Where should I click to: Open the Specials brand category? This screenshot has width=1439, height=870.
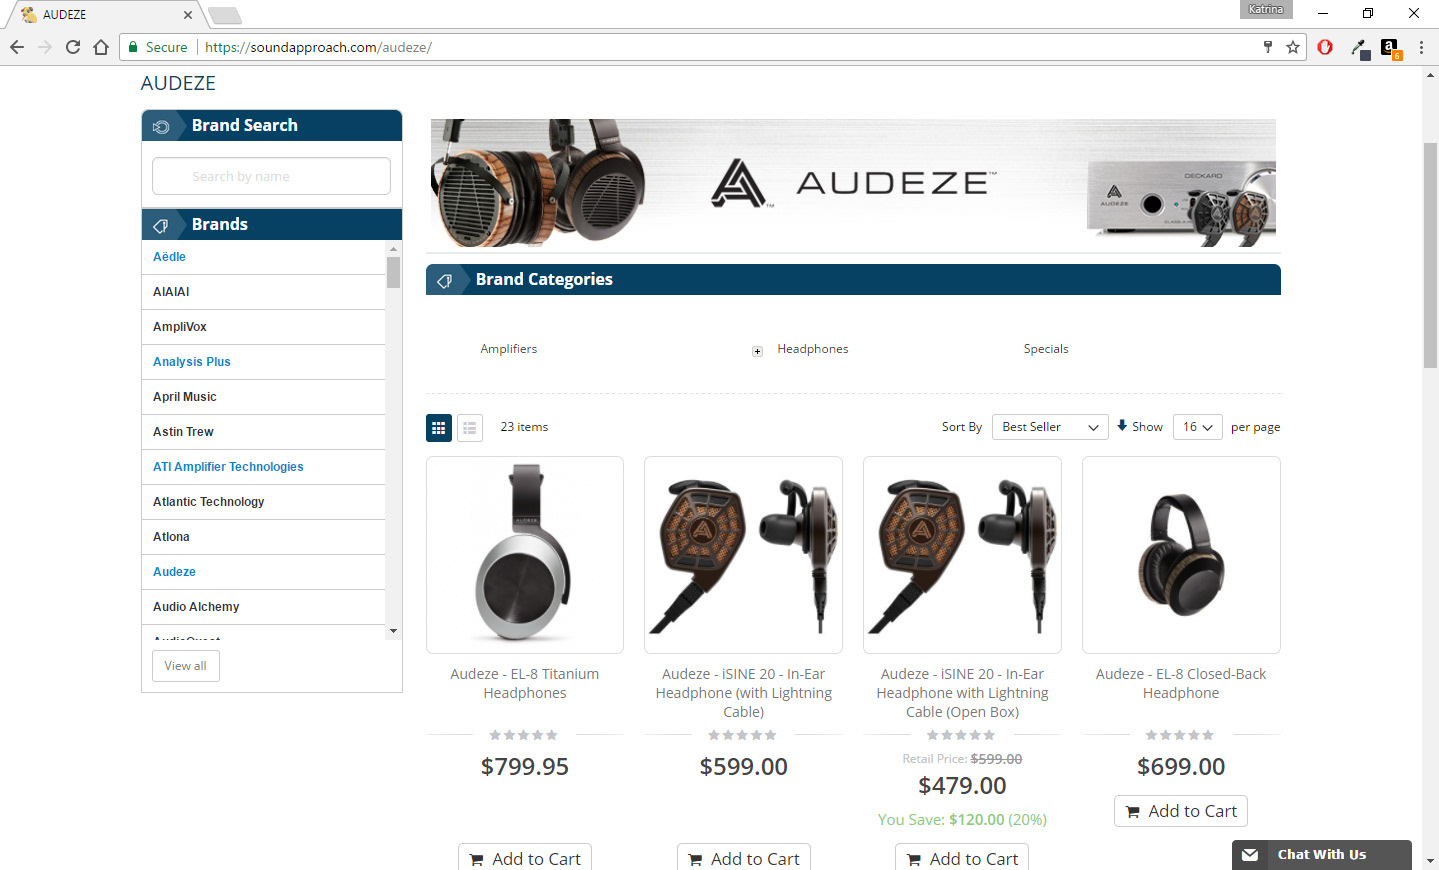click(x=1046, y=349)
